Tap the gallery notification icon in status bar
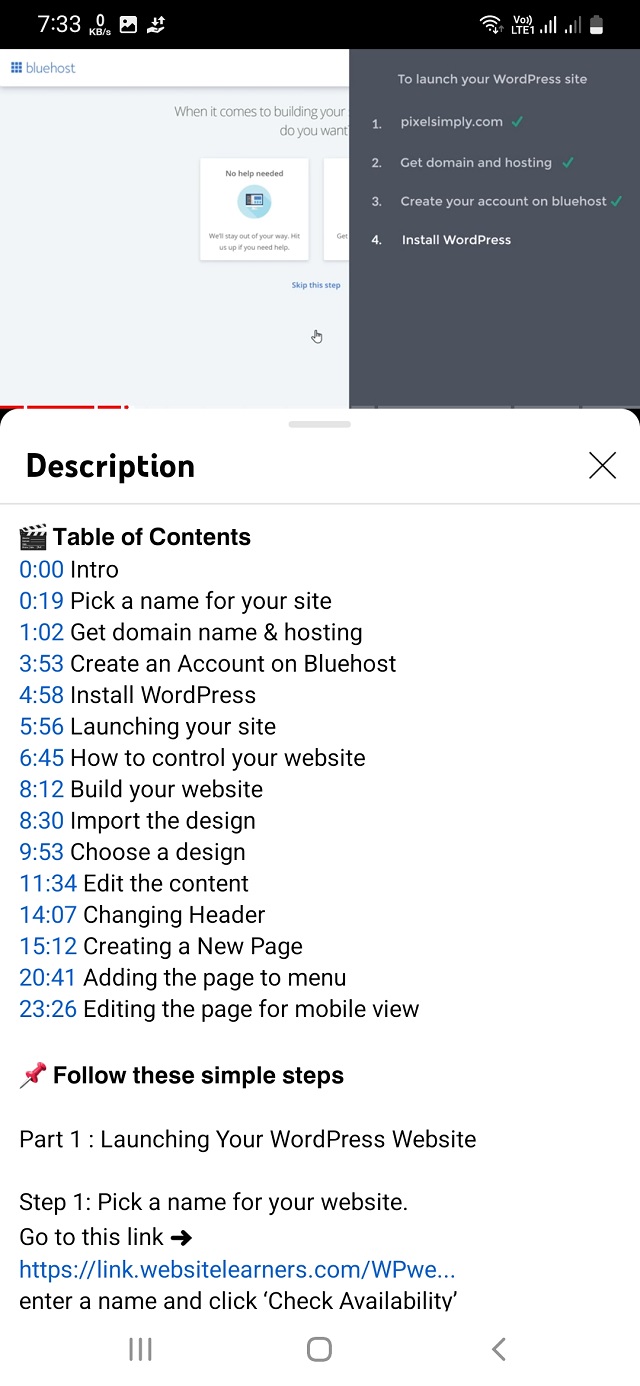The image size is (640, 1386). pos(128,25)
